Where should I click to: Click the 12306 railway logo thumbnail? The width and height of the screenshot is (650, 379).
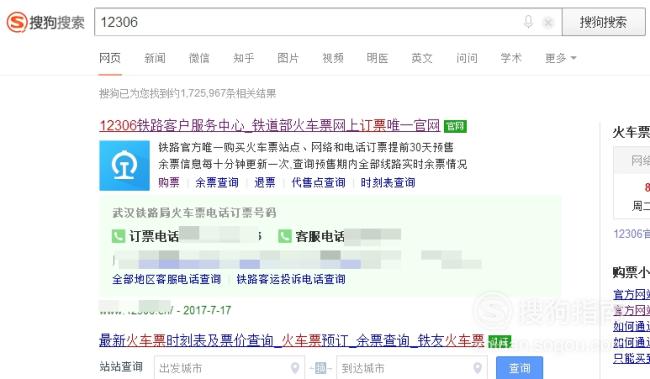[124, 165]
